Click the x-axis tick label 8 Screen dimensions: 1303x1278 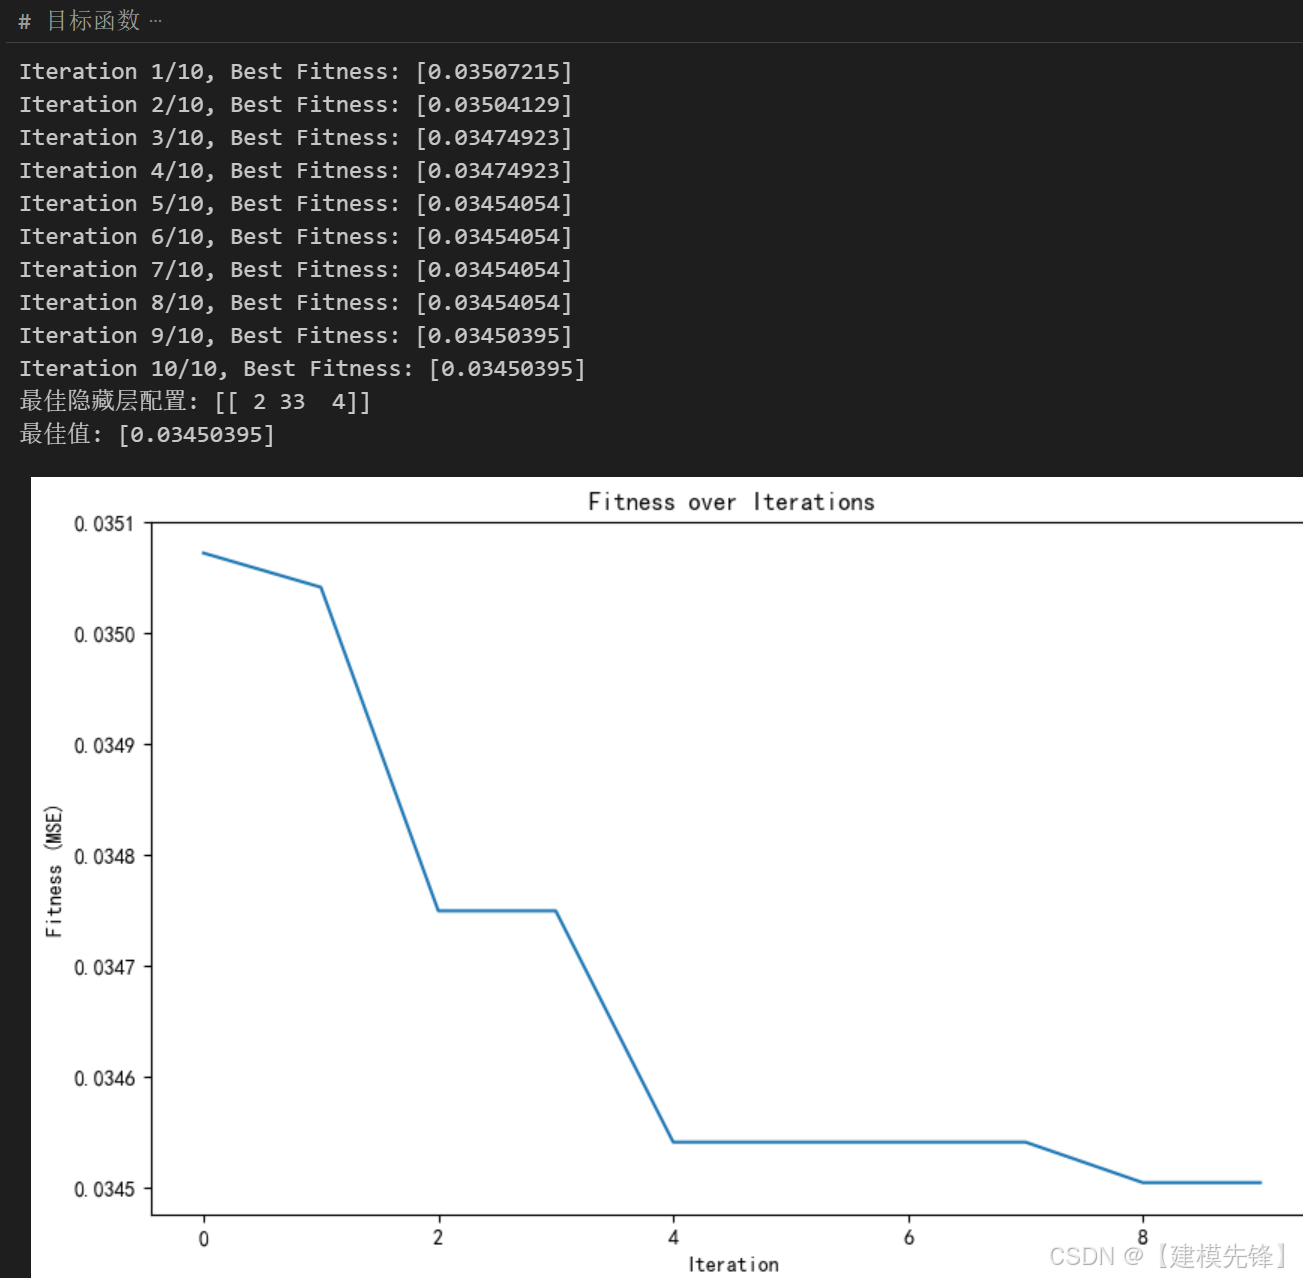[1143, 1238]
